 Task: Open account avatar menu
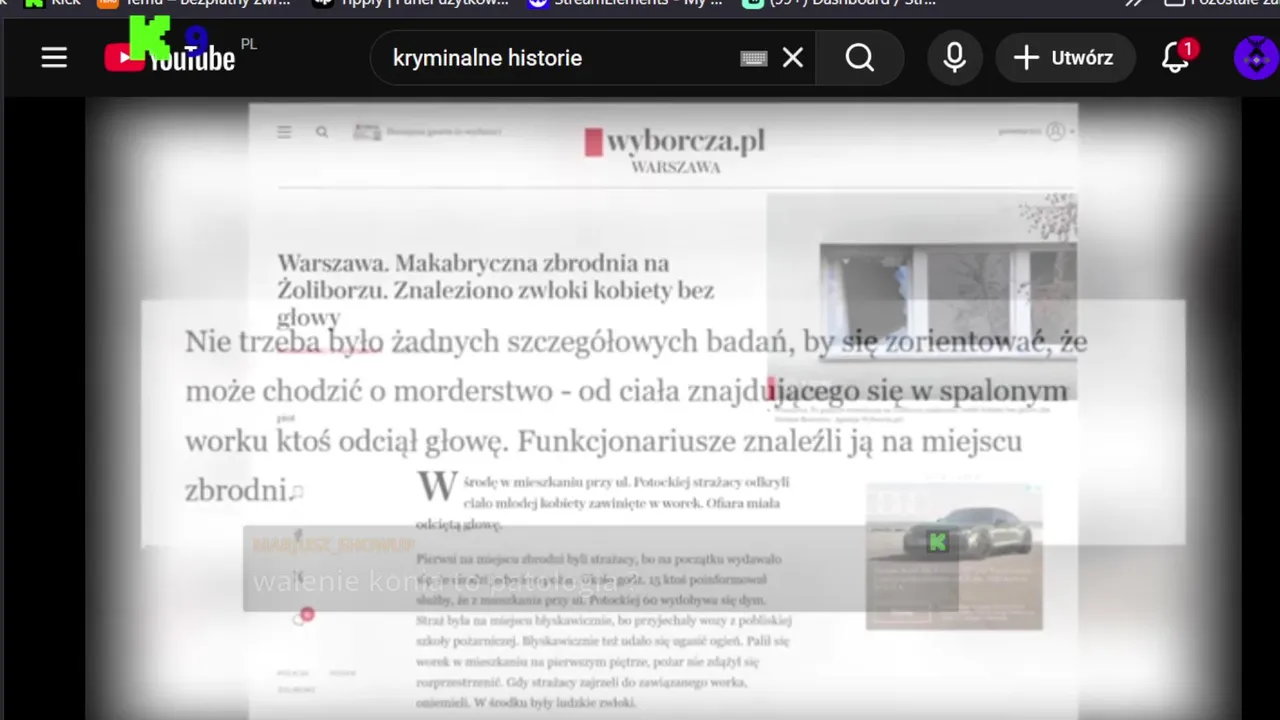[1256, 58]
